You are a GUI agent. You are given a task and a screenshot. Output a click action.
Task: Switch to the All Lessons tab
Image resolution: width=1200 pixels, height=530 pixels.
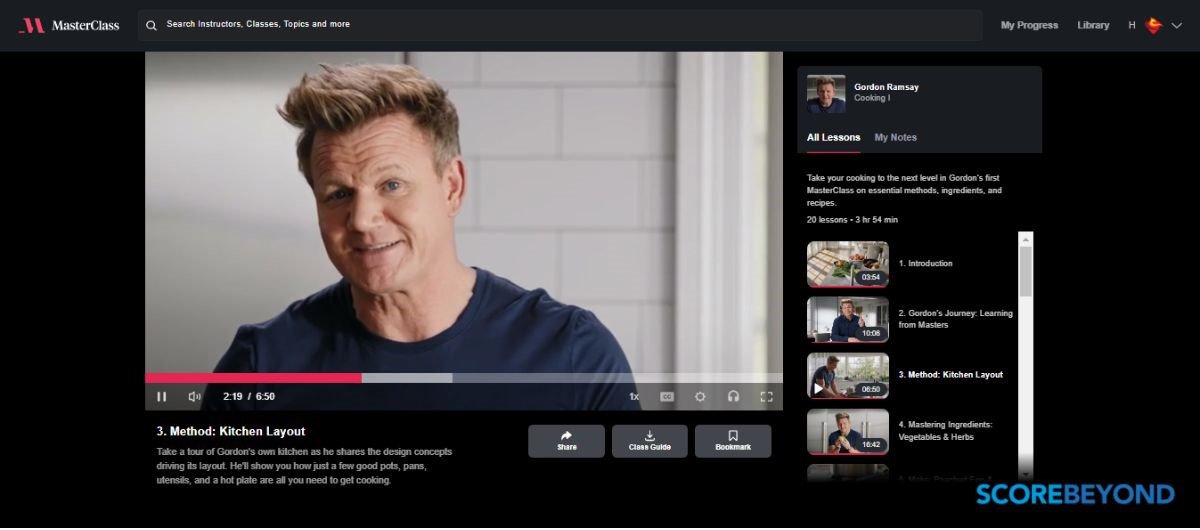(834, 138)
